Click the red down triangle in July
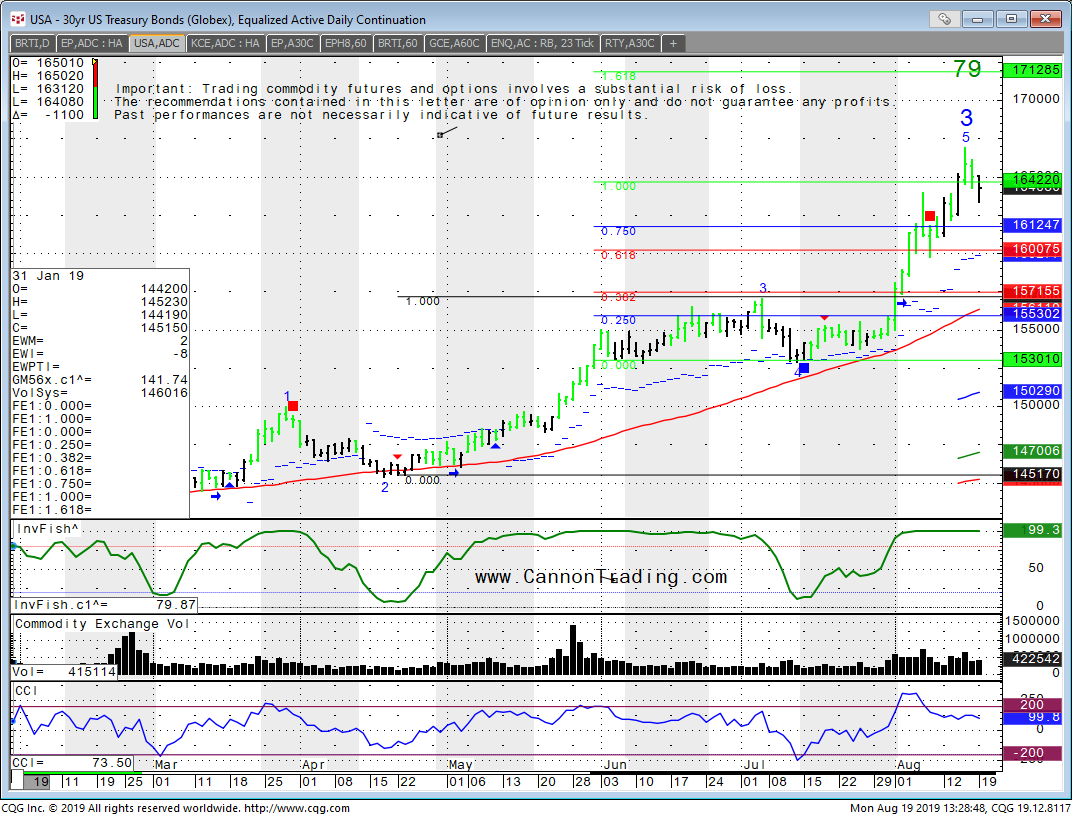1072x816 pixels. [x=824, y=317]
